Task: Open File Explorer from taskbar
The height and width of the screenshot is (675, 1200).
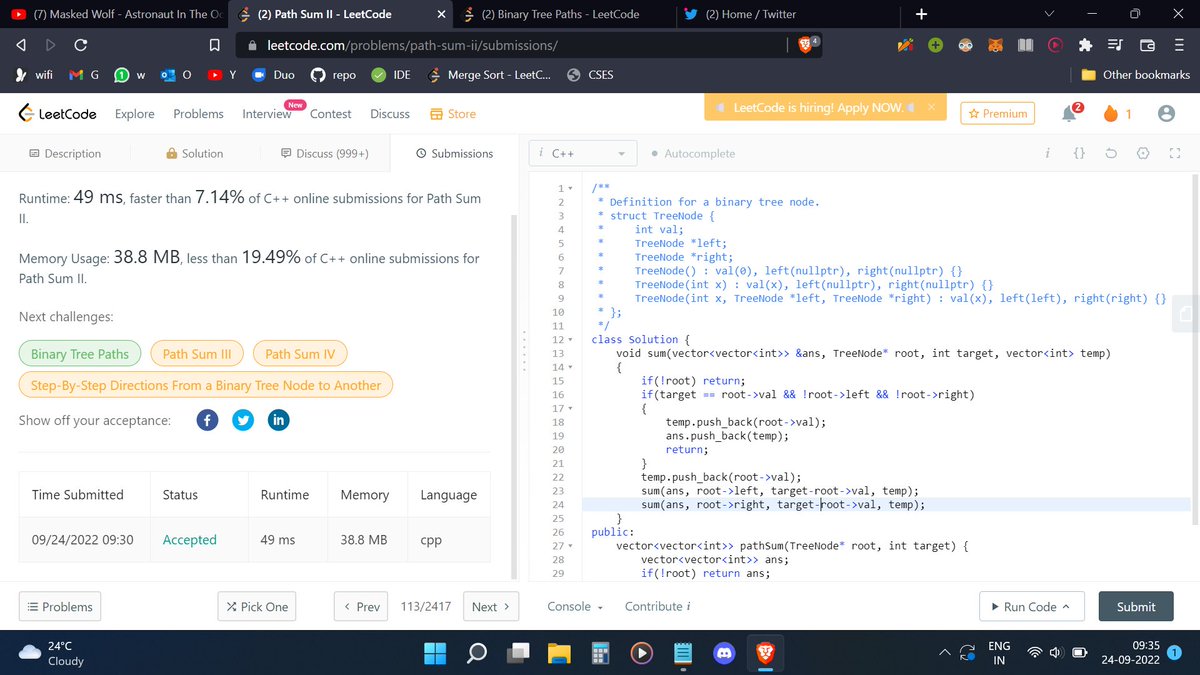Action: 559,653
